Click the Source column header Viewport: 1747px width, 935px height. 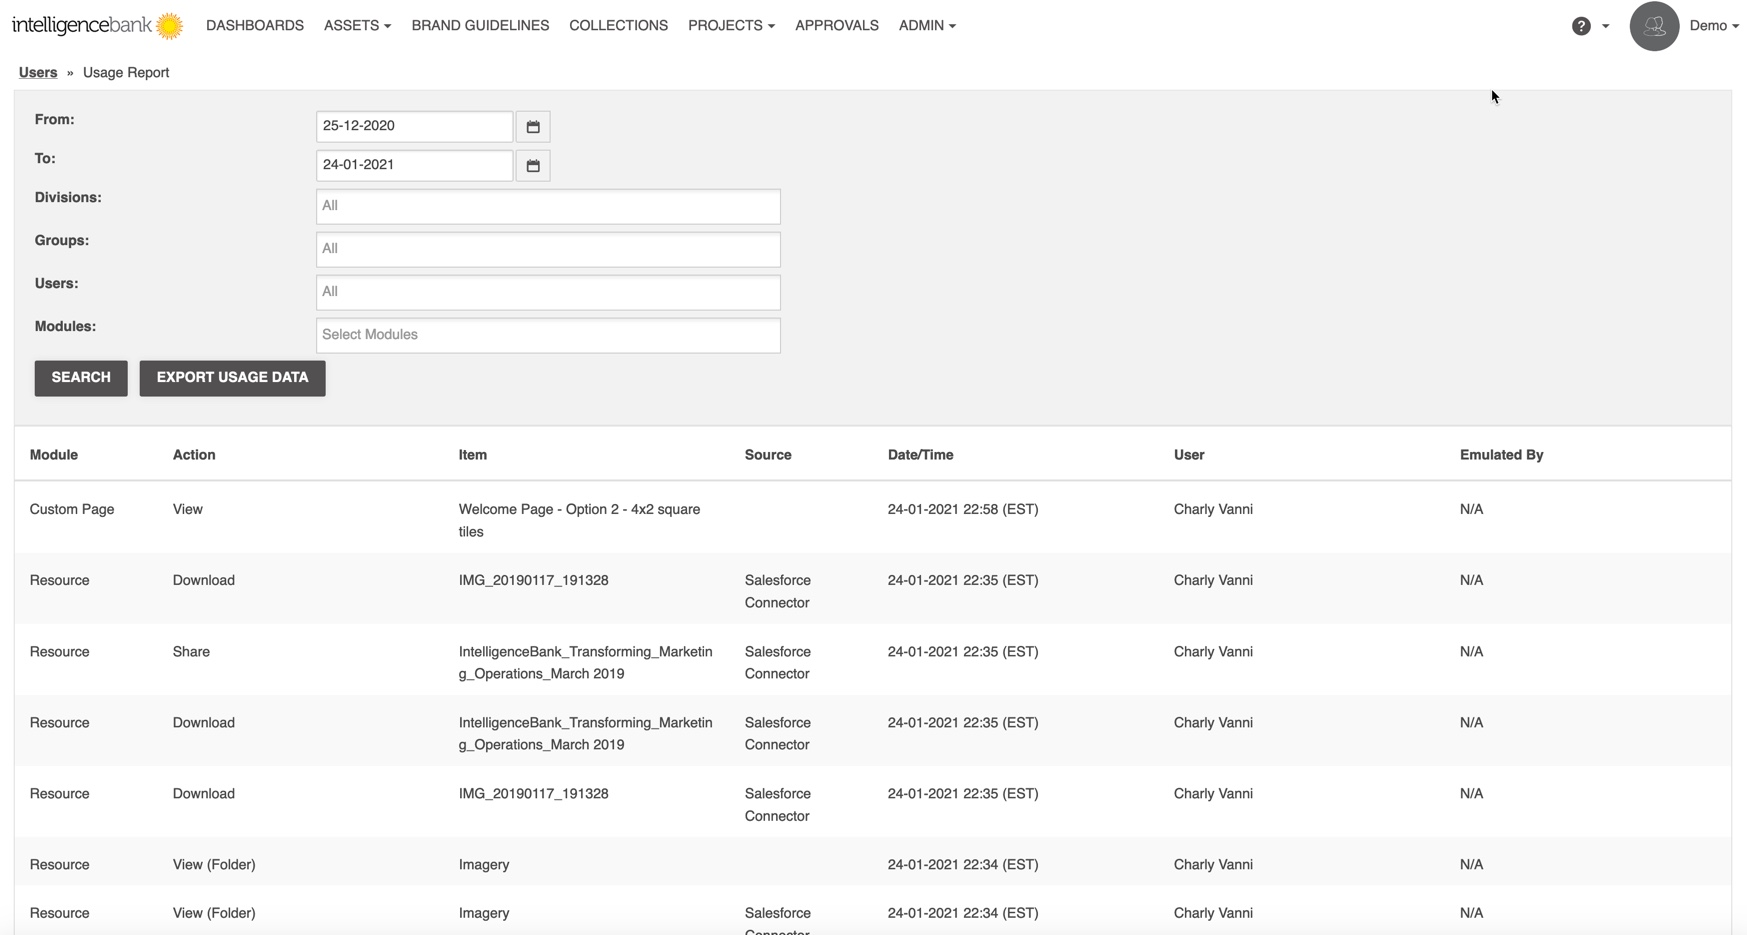pos(768,455)
